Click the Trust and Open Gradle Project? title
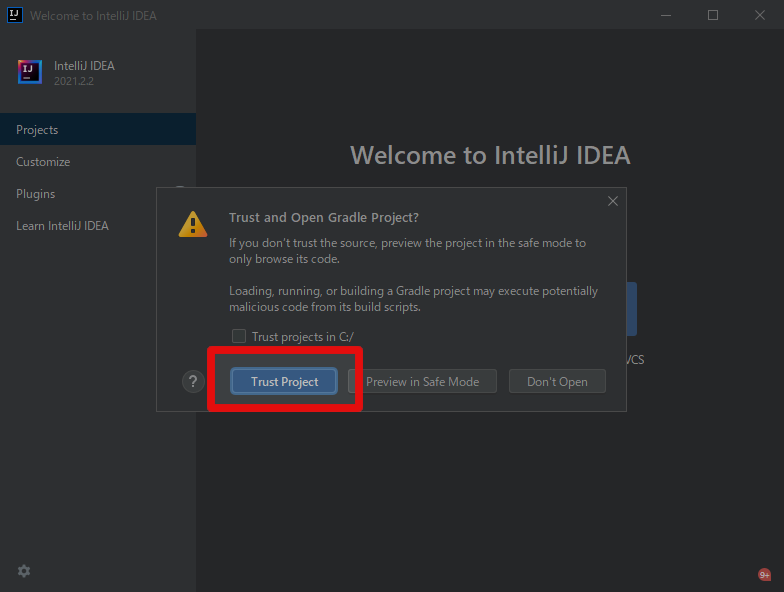 point(324,218)
